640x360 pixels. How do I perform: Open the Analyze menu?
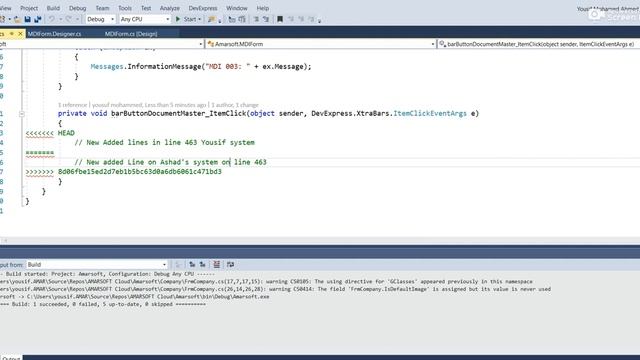tap(170, 8)
